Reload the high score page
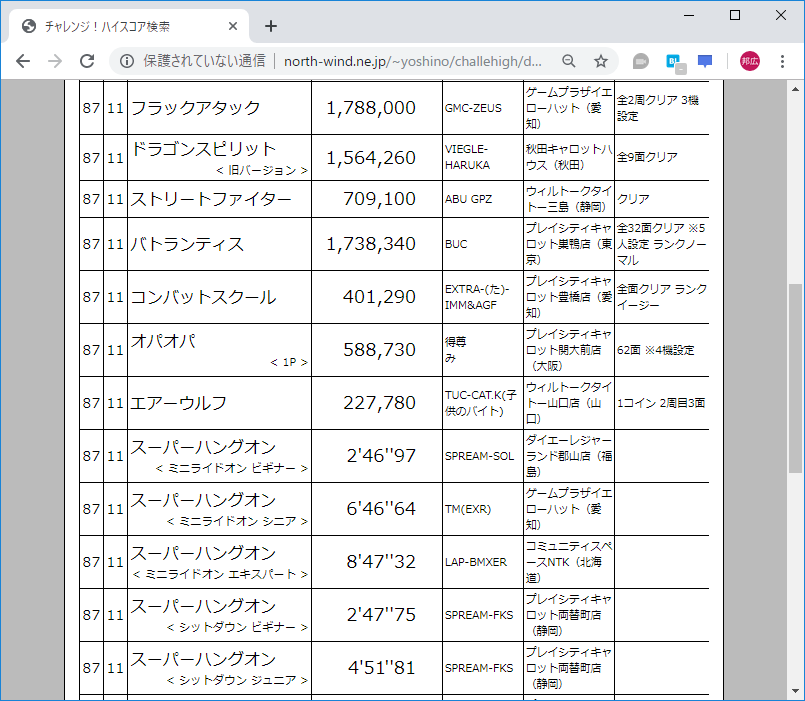This screenshot has height=701, width=805. point(88,61)
